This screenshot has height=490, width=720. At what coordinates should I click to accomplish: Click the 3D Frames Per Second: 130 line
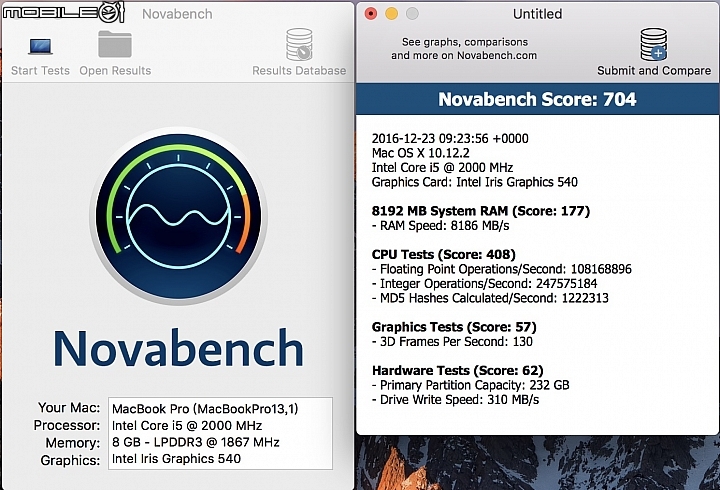click(x=452, y=342)
